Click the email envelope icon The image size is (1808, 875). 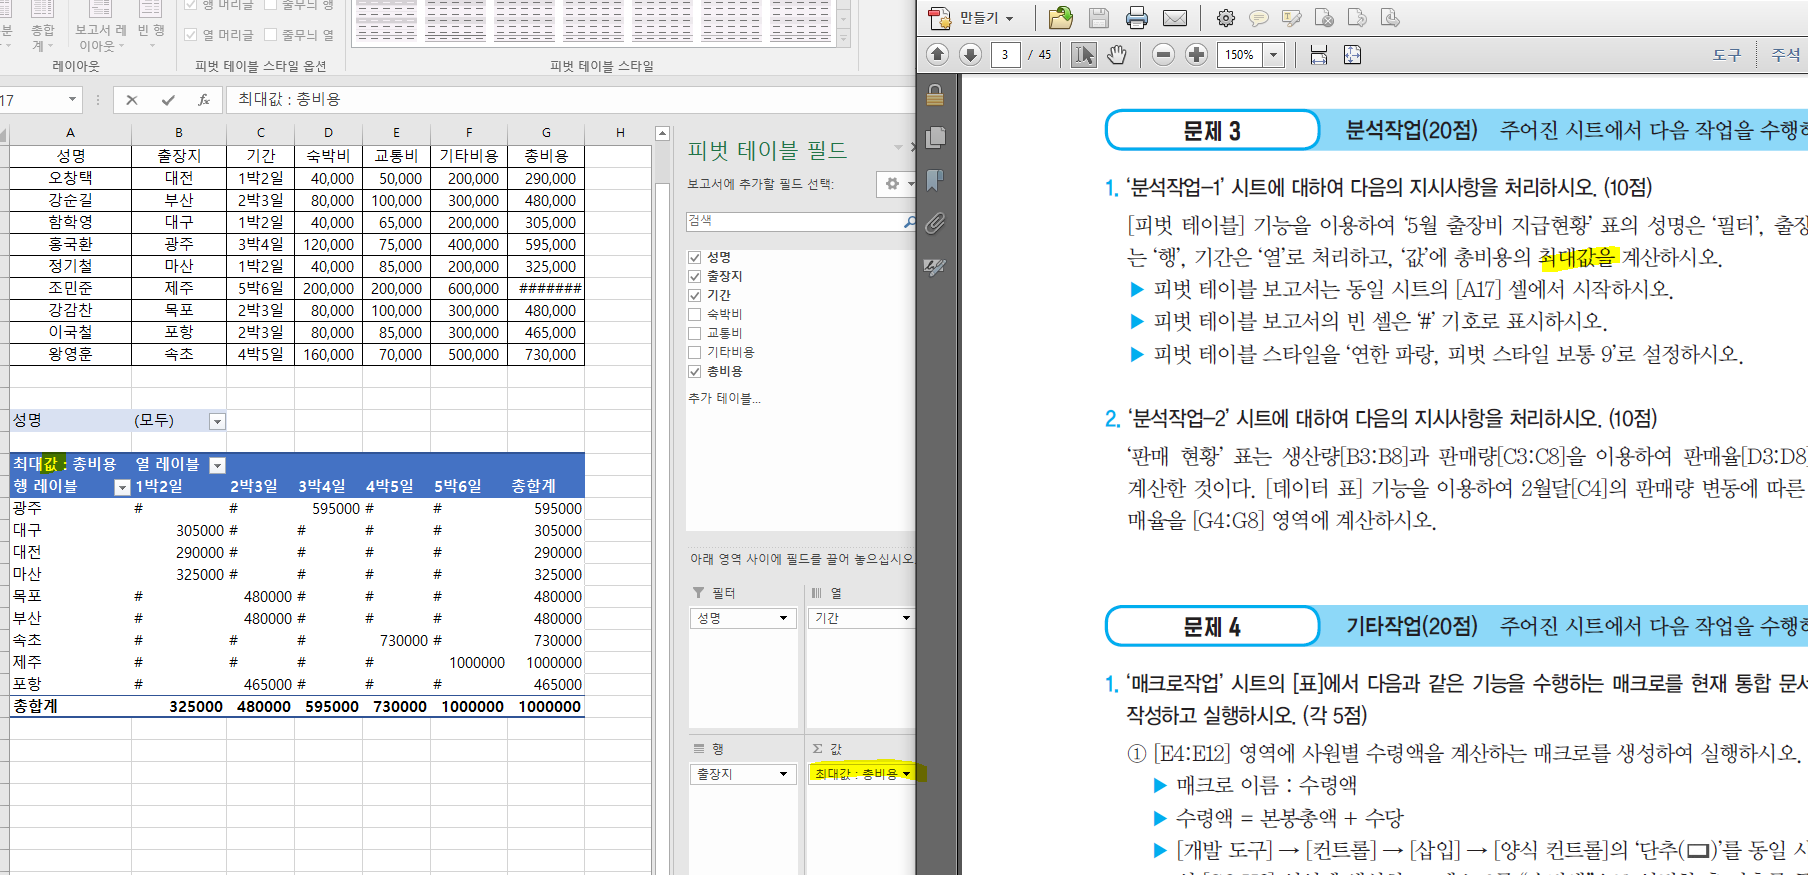1175,18
